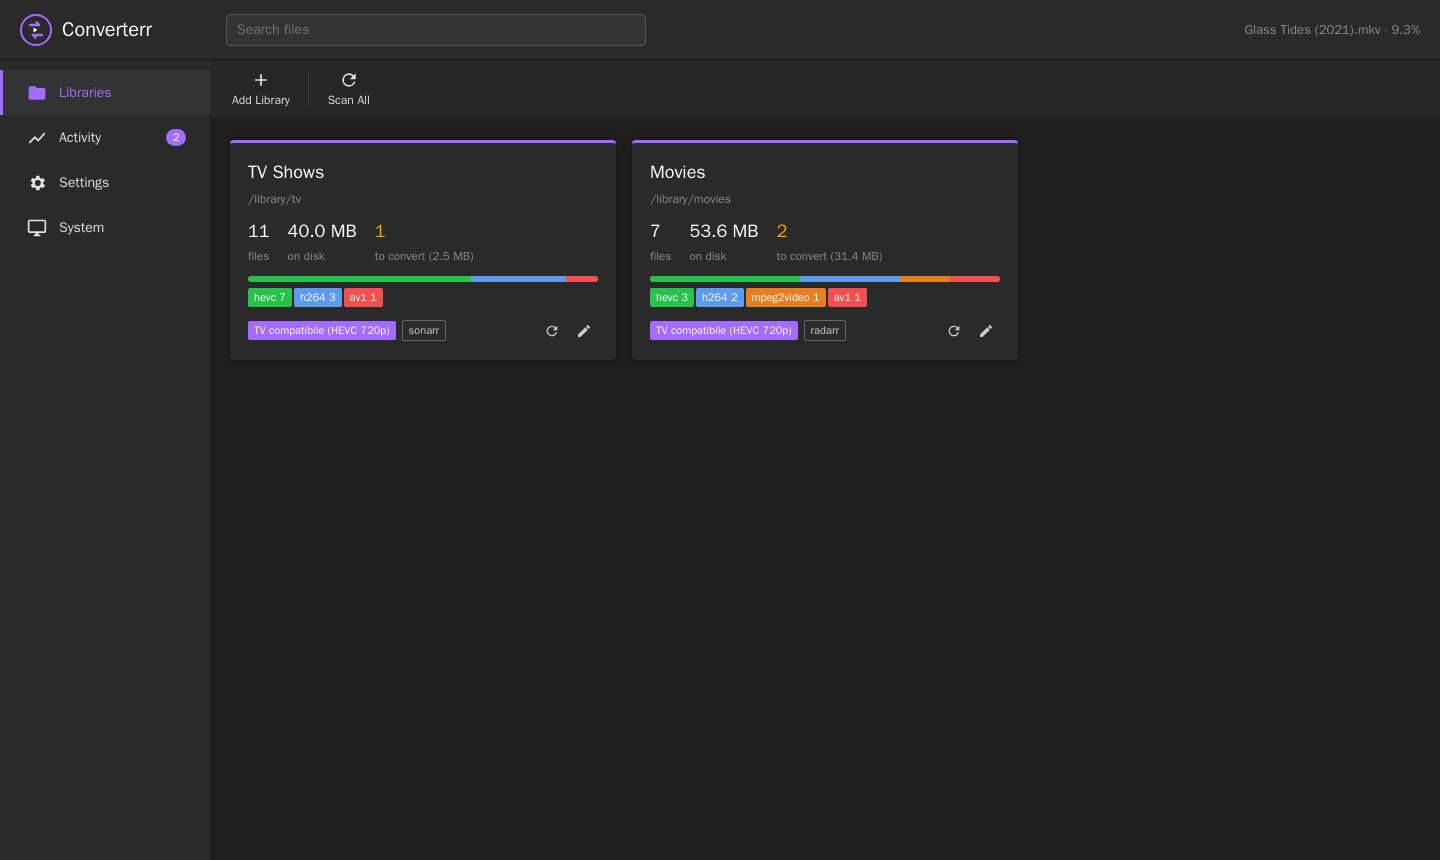The image size is (1440, 860).
Task: Click the 40.0 MB on disk value
Action: coord(322,231)
